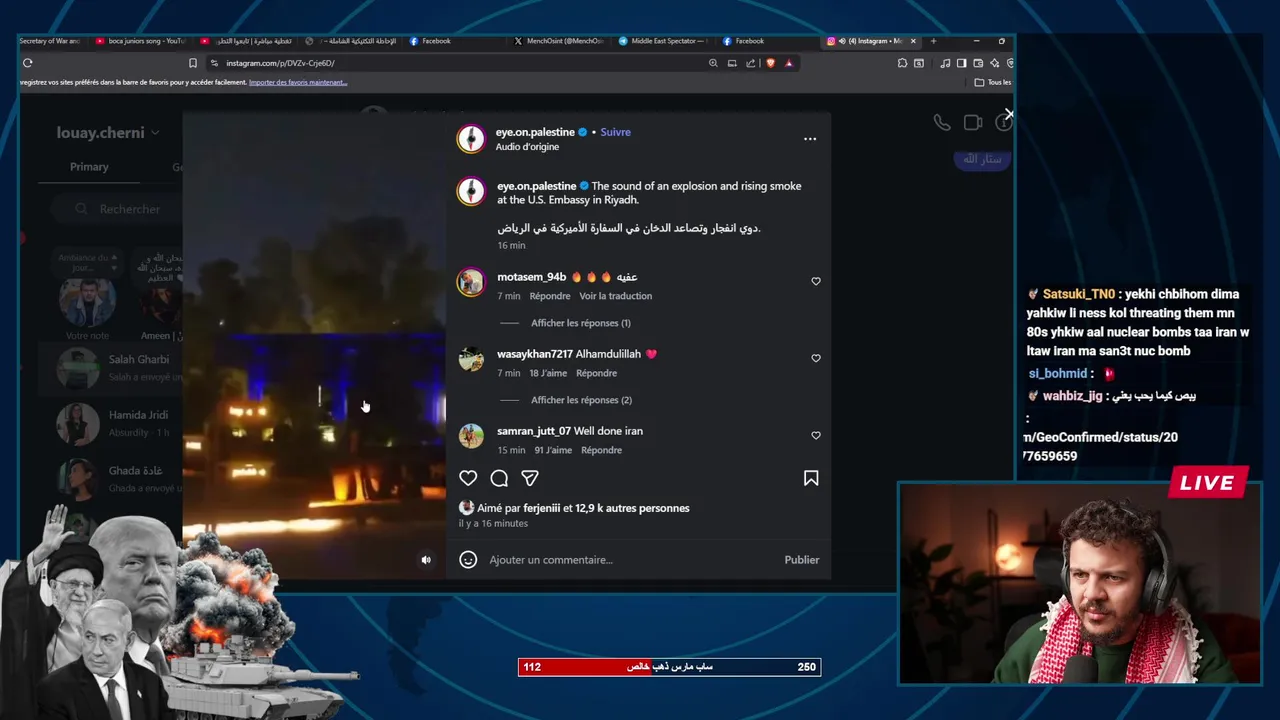This screenshot has height=720, width=1280.
Task: Like the post with the heart icon
Action: tap(468, 478)
